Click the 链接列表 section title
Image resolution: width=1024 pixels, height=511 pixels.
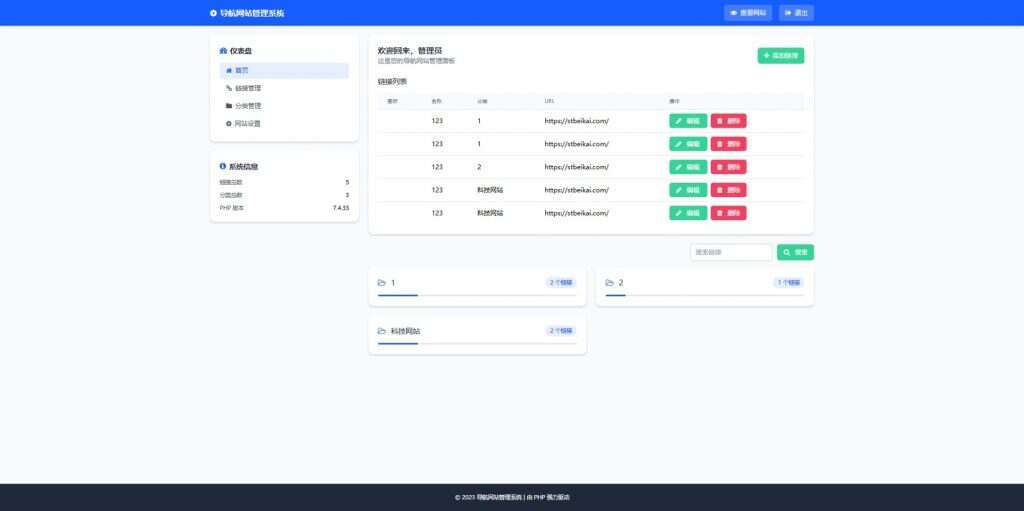(392, 82)
